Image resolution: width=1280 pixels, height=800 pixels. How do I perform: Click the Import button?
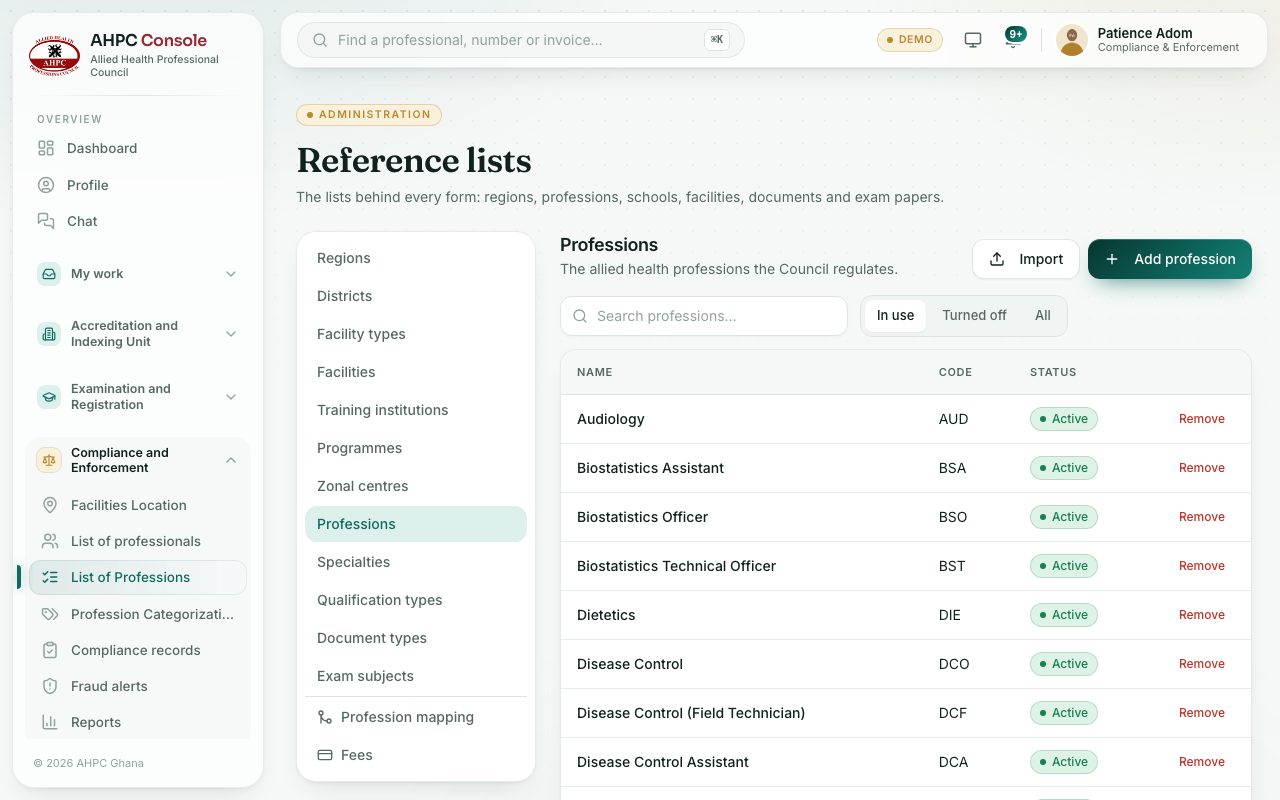(1026, 259)
